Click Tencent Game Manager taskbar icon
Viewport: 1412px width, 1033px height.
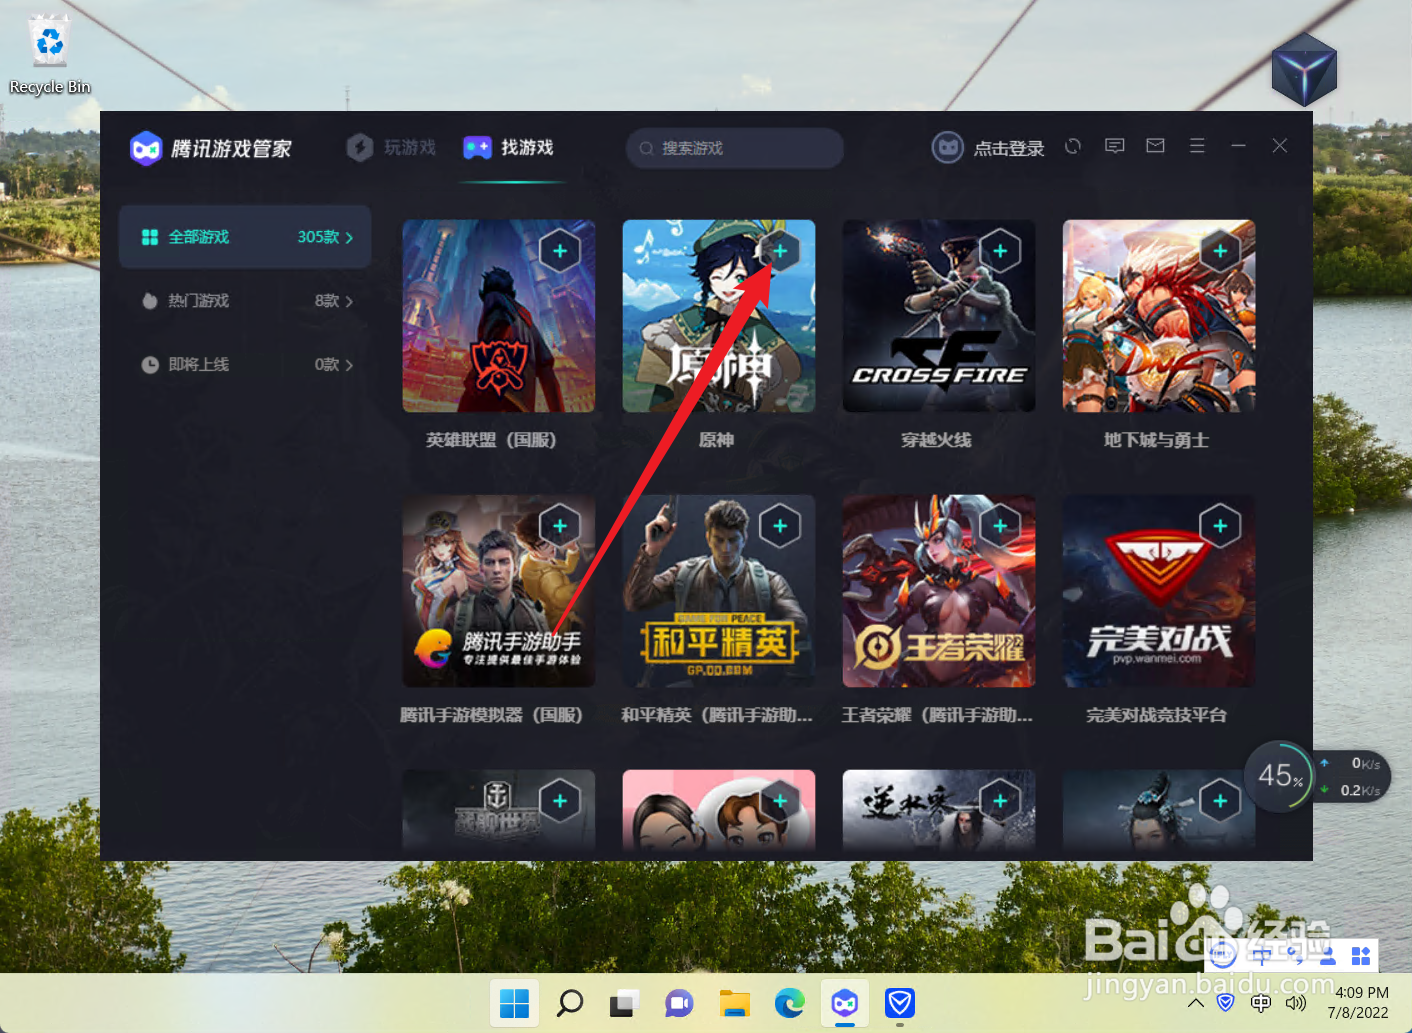[x=845, y=1003]
